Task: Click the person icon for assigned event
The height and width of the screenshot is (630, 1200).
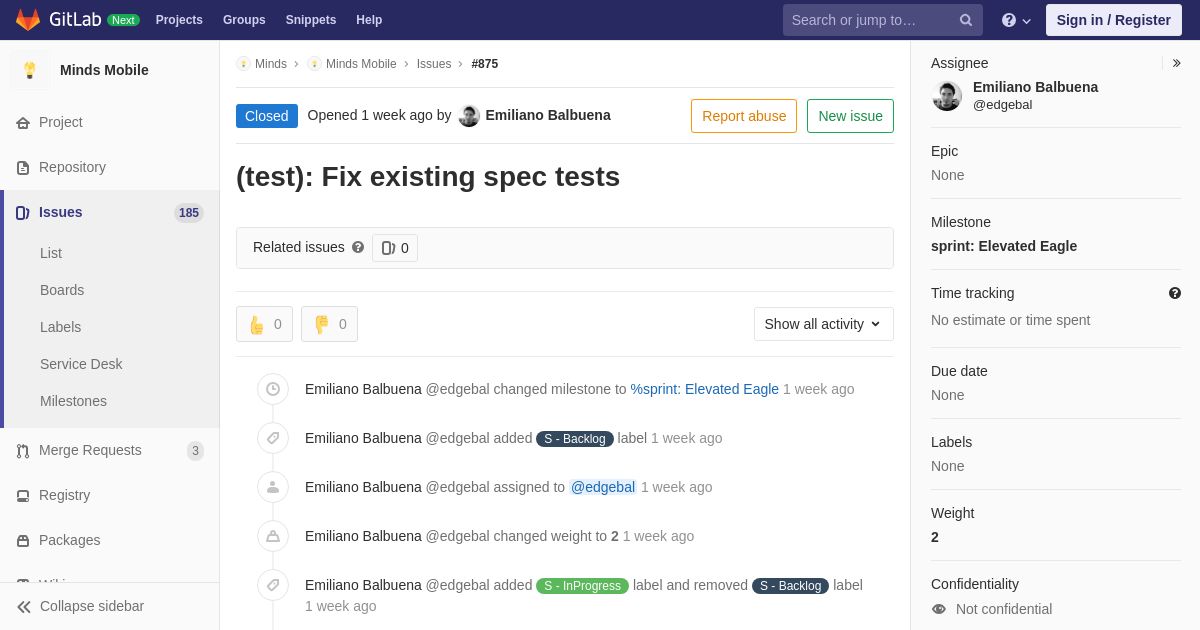Action: (x=273, y=487)
